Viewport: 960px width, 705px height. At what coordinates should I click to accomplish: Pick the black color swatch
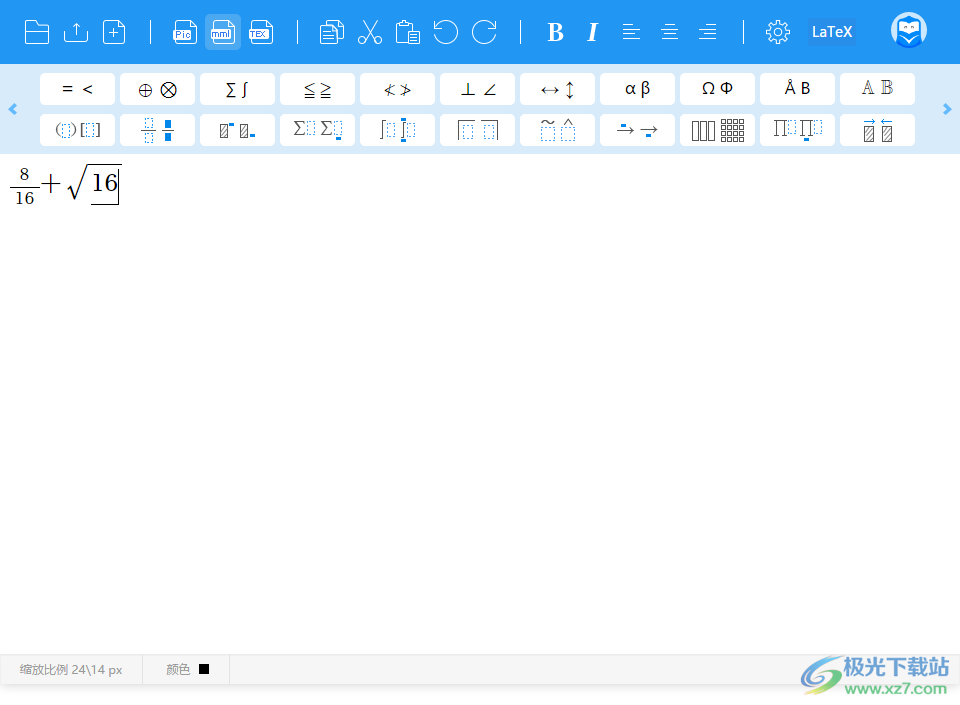[x=204, y=669]
